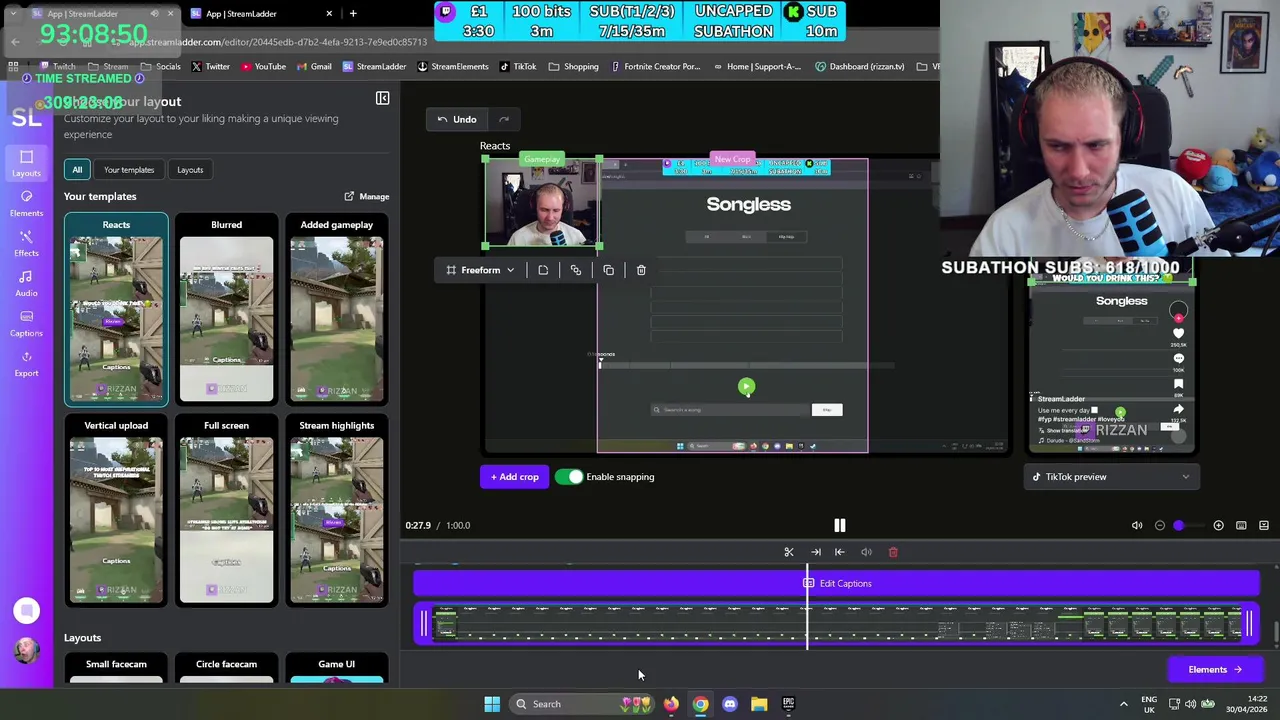Screen dimensions: 1280x720
Task: Split the clip with the scissors icon
Action: click(789, 552)
